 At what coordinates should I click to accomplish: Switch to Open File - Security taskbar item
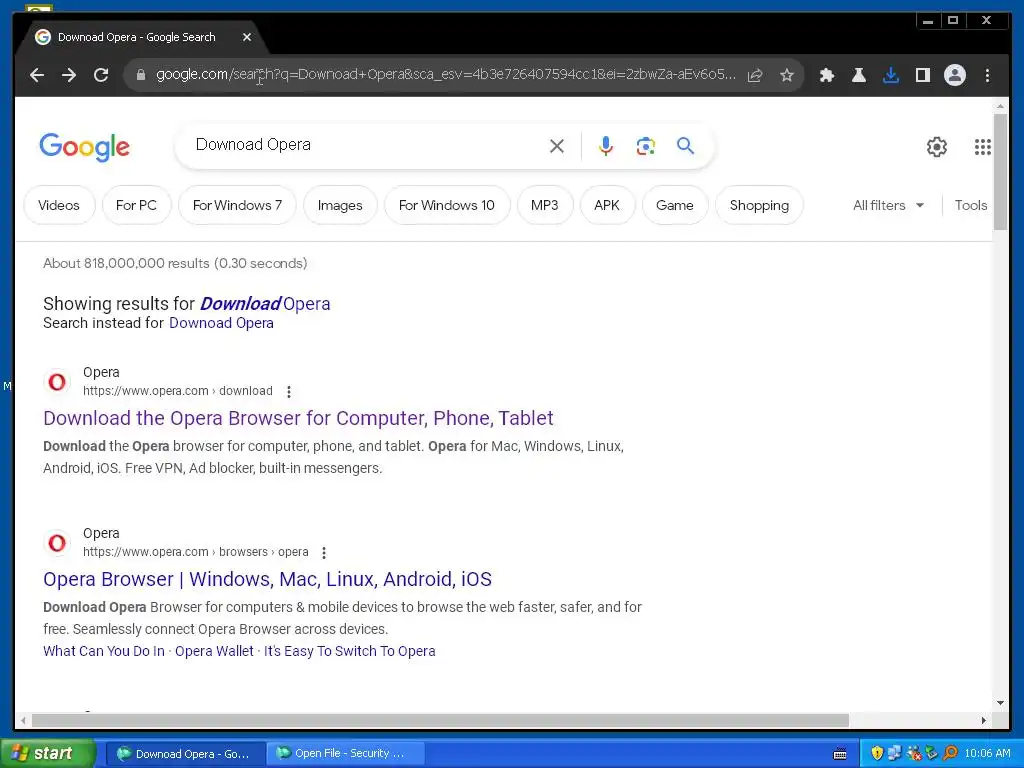point(345,754)
